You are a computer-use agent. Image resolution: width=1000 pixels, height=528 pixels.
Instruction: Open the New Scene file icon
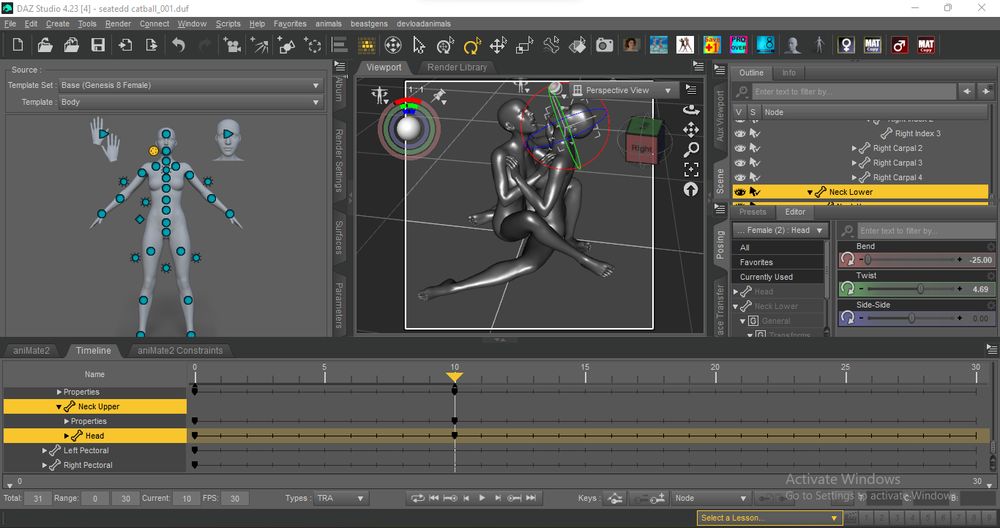click(x=18, y=45)
